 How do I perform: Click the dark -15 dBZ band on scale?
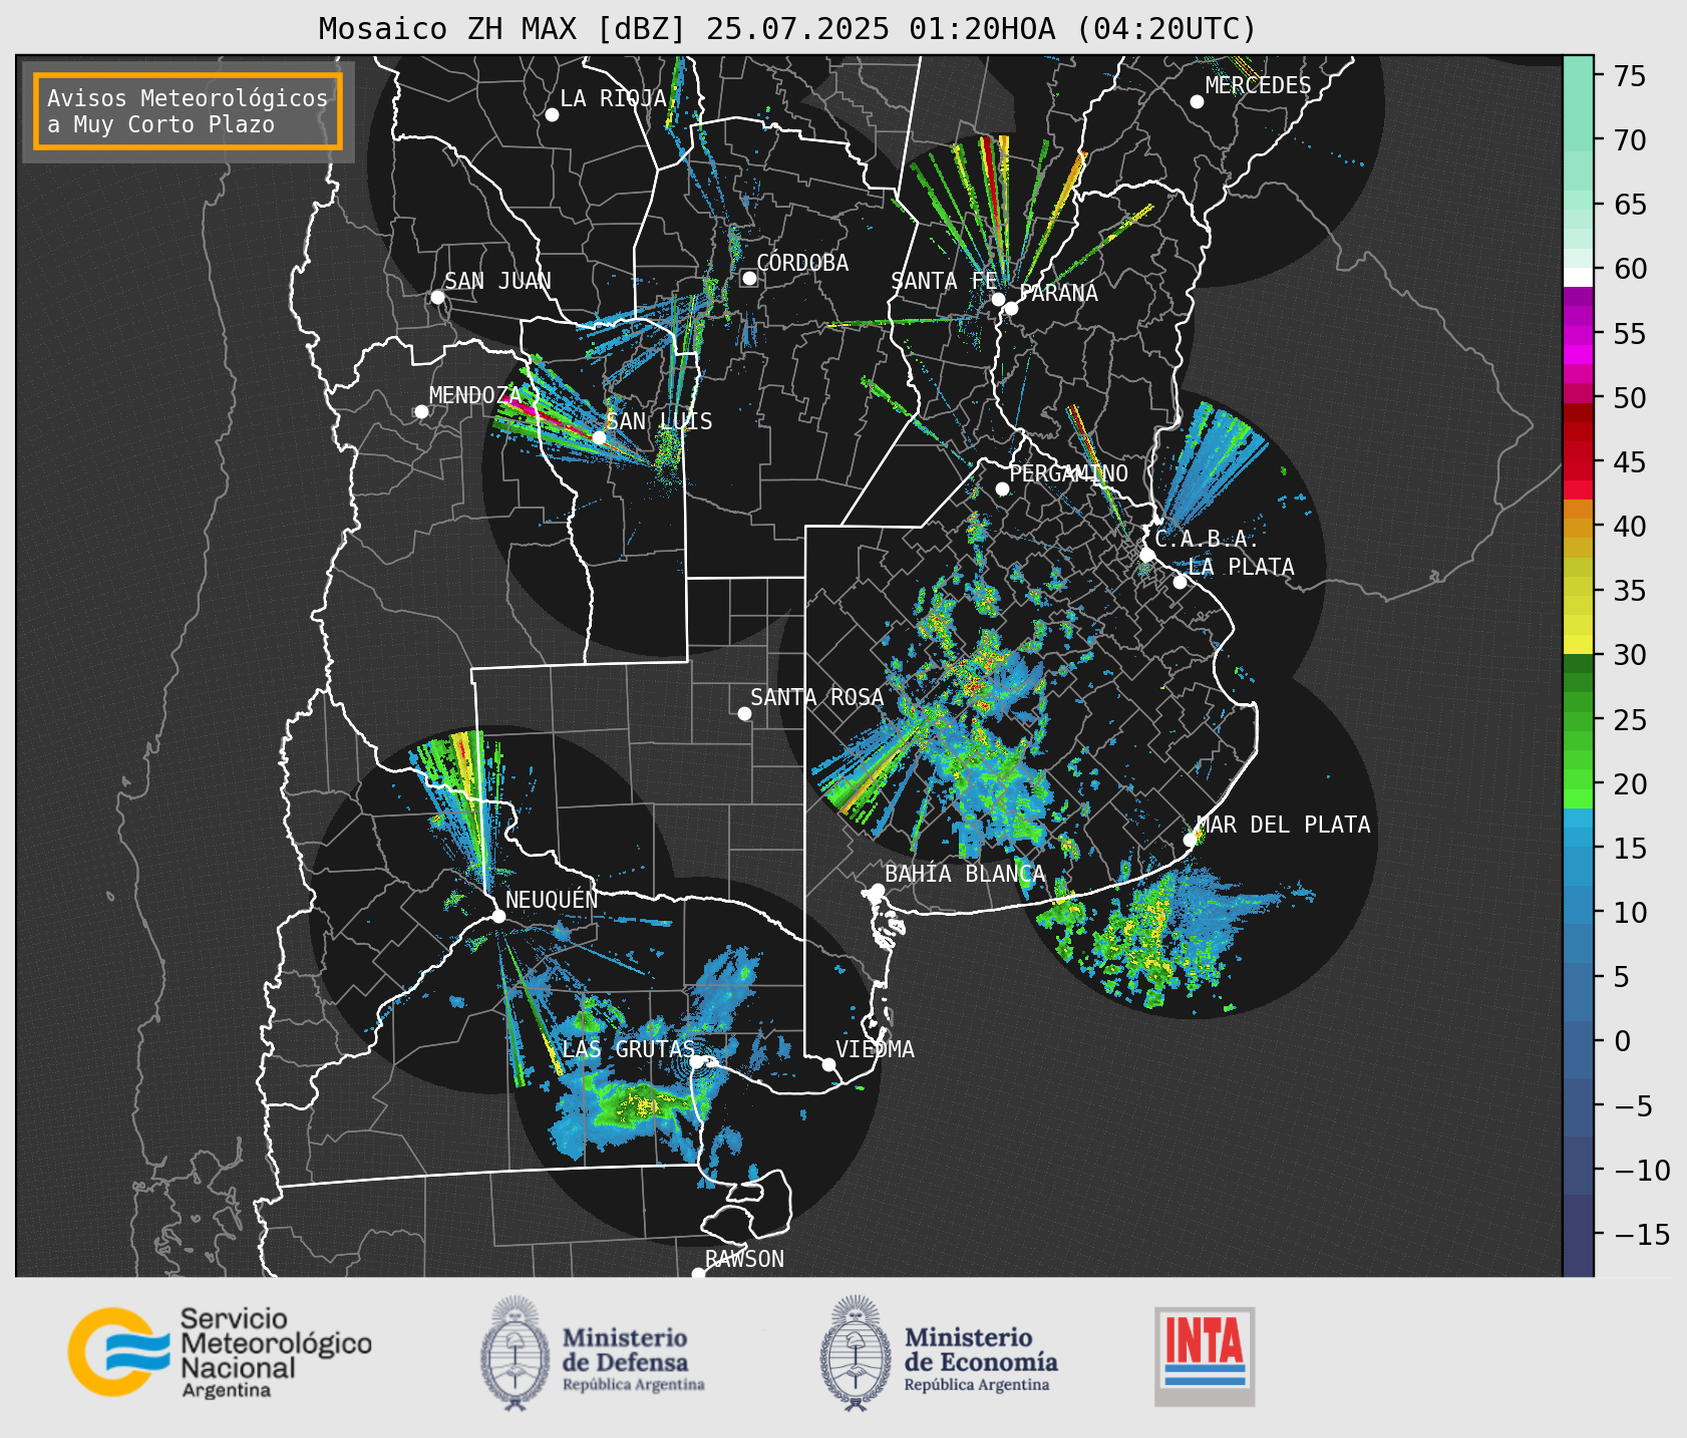tap(1578, 1235)
